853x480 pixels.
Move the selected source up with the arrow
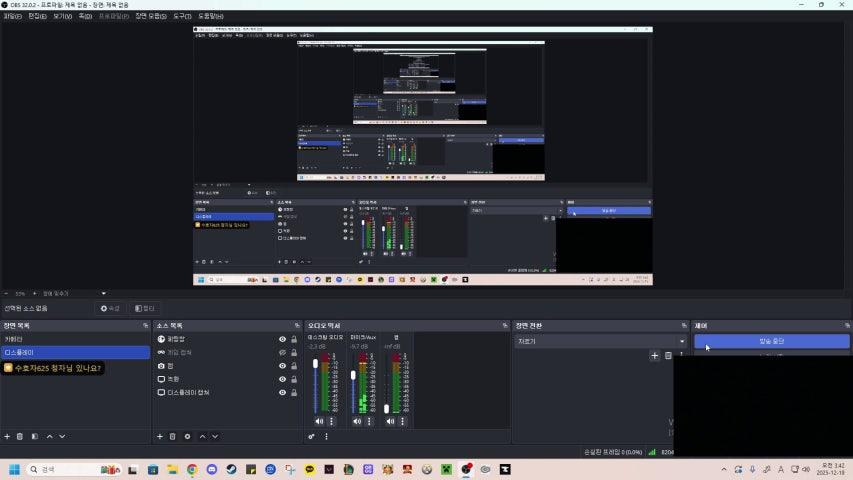202,436
